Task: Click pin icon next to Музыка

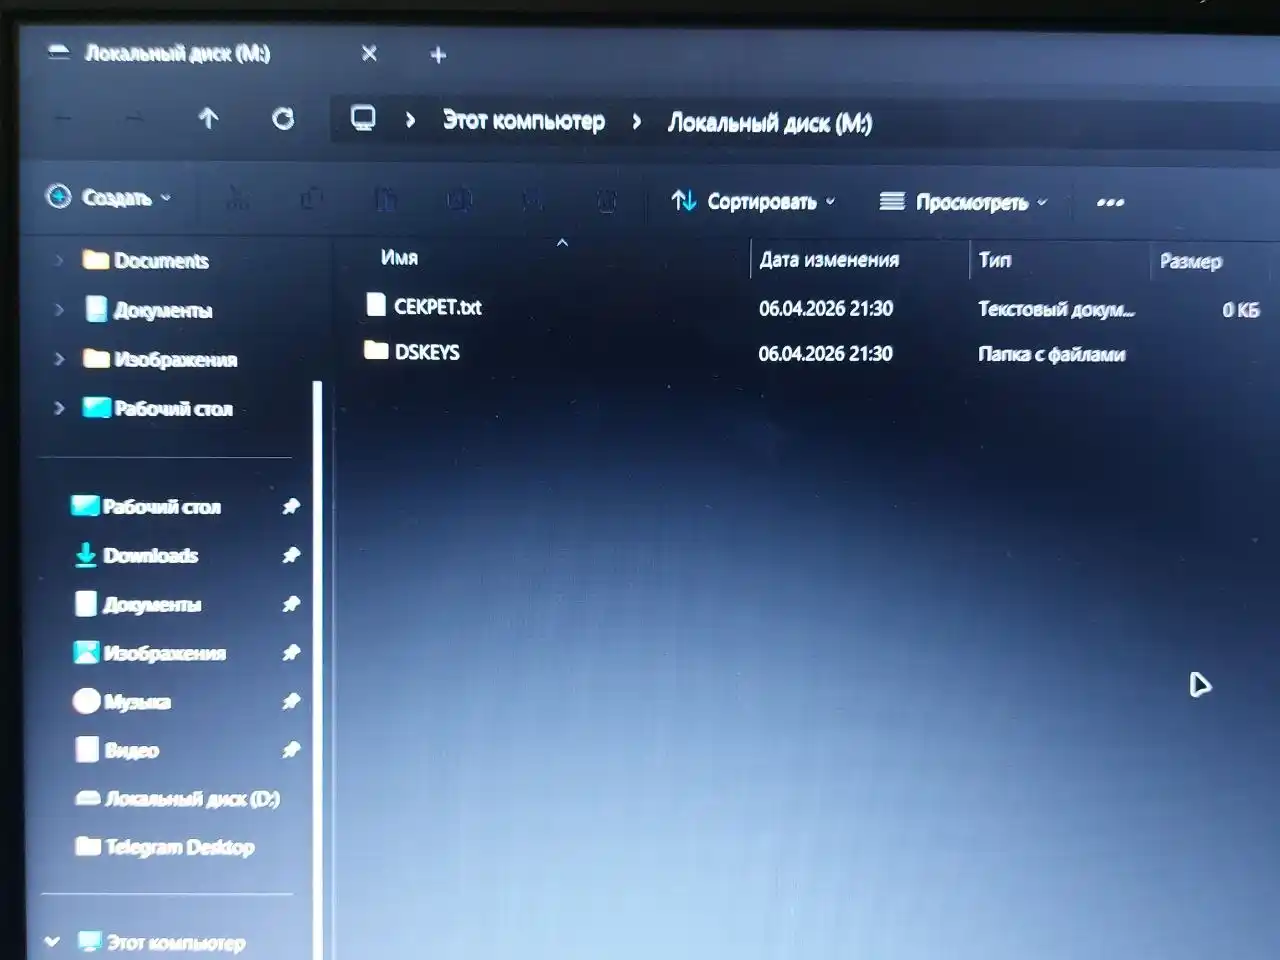Action: click(291, 701)
